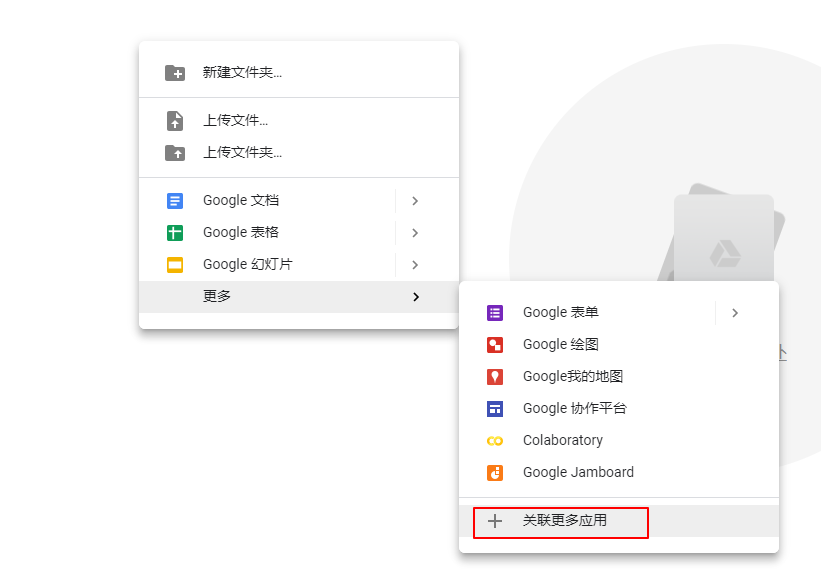The height and width of the screenshot is (570, 821).
Task: Click the green Google Sheets icon
Action: click(175, 233)
